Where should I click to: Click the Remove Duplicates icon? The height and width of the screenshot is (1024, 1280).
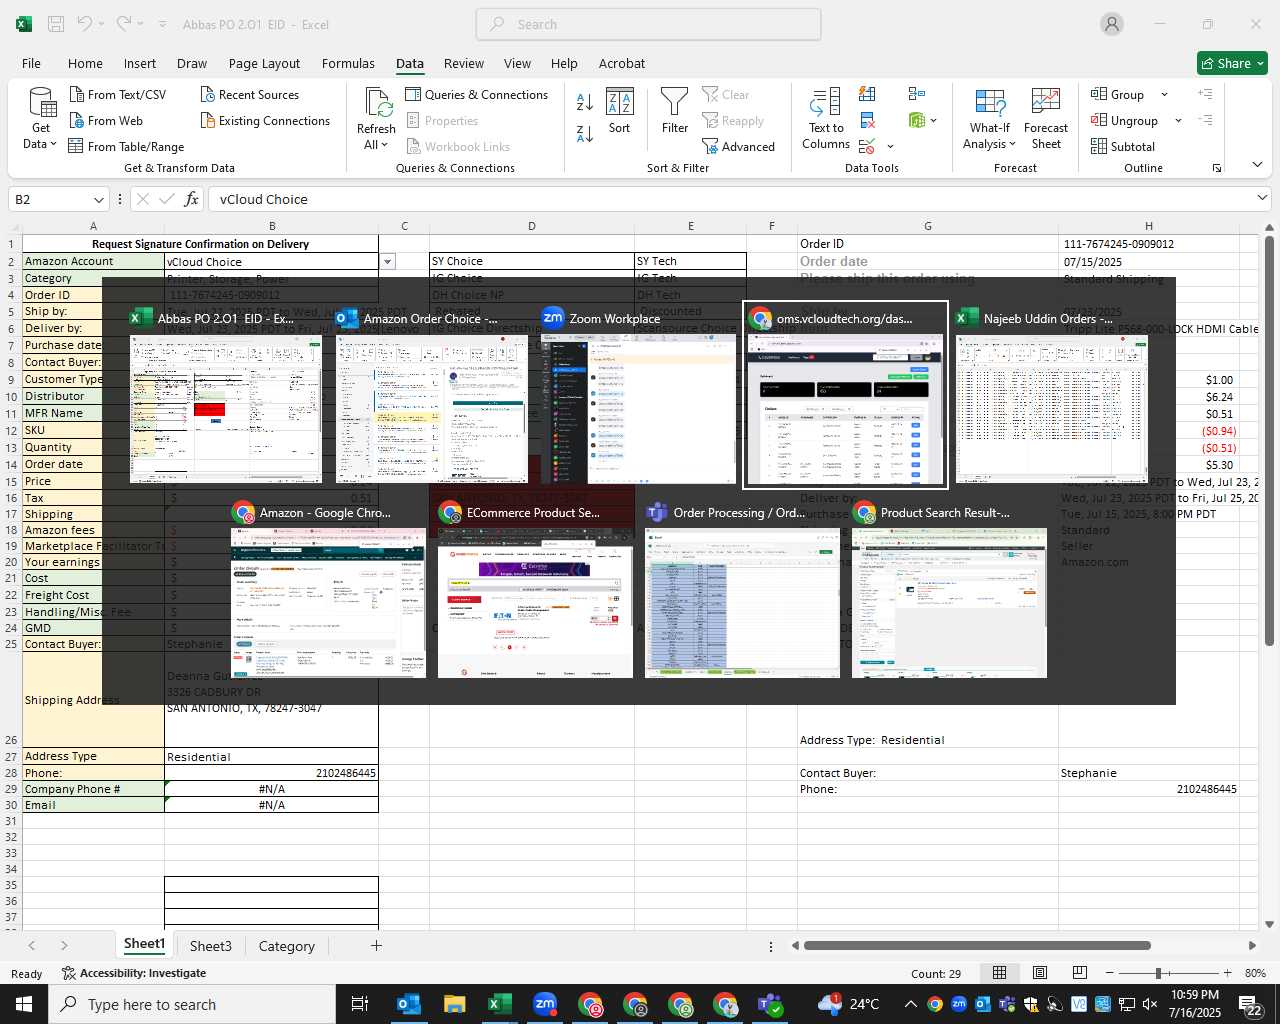867,120
